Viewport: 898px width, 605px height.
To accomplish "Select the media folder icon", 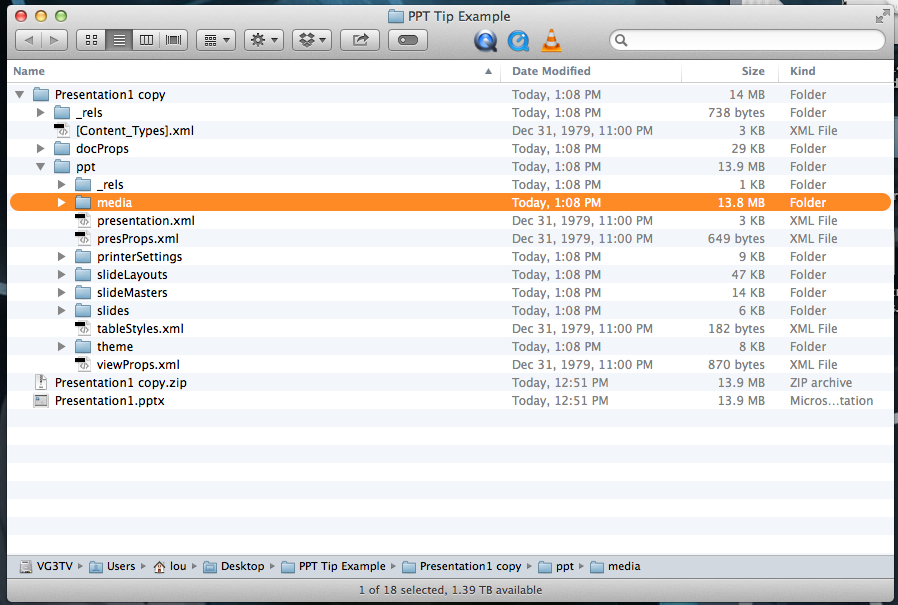I will [x=83, y=202].
